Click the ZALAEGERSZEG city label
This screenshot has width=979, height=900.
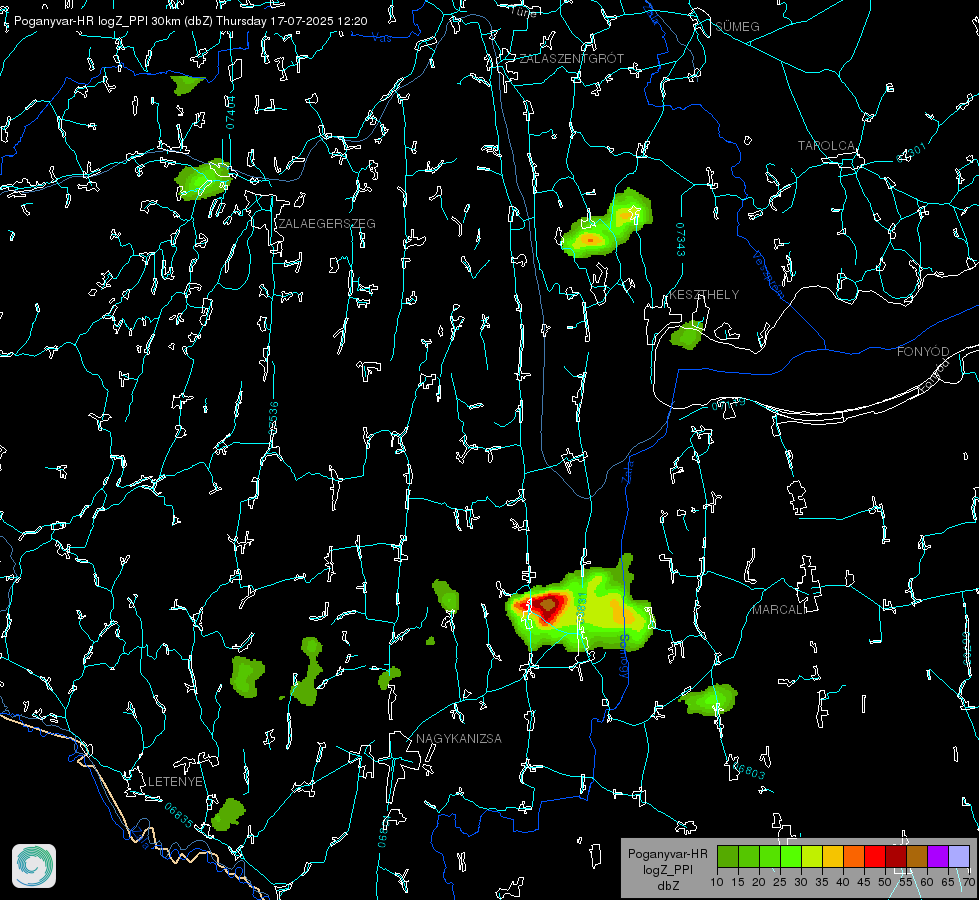point(327,224)
